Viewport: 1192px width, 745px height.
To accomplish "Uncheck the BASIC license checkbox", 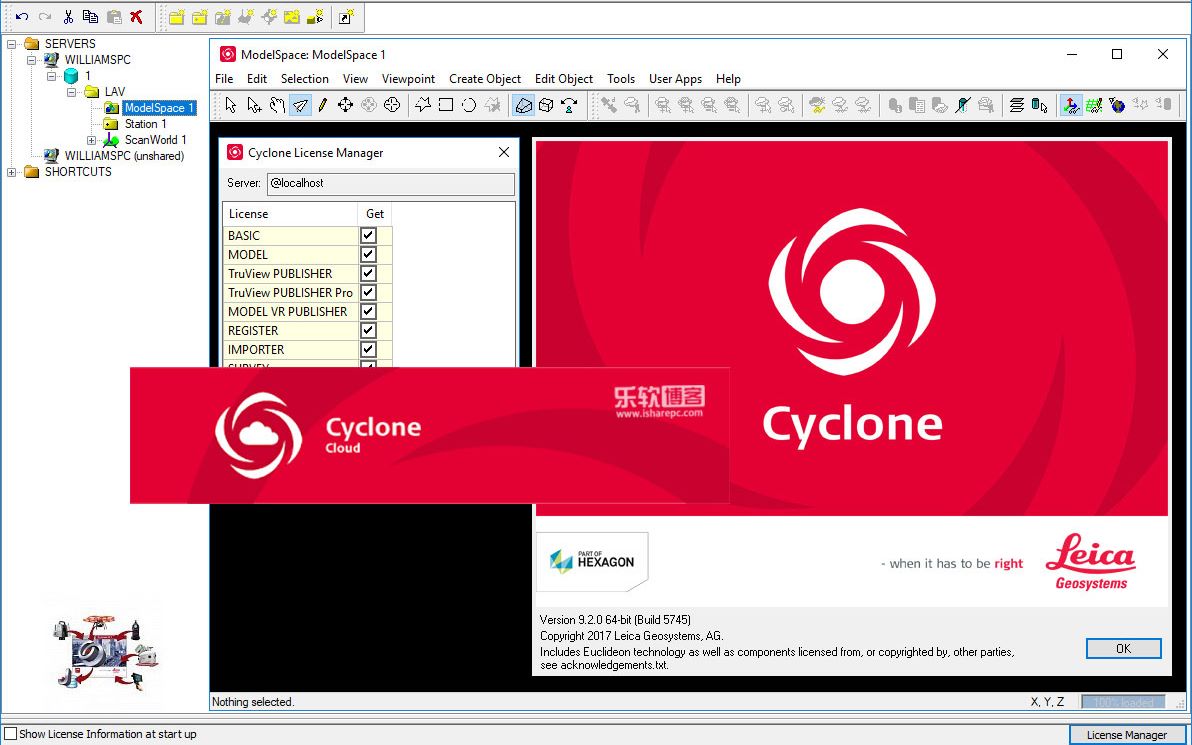I will tap(368, 236).
